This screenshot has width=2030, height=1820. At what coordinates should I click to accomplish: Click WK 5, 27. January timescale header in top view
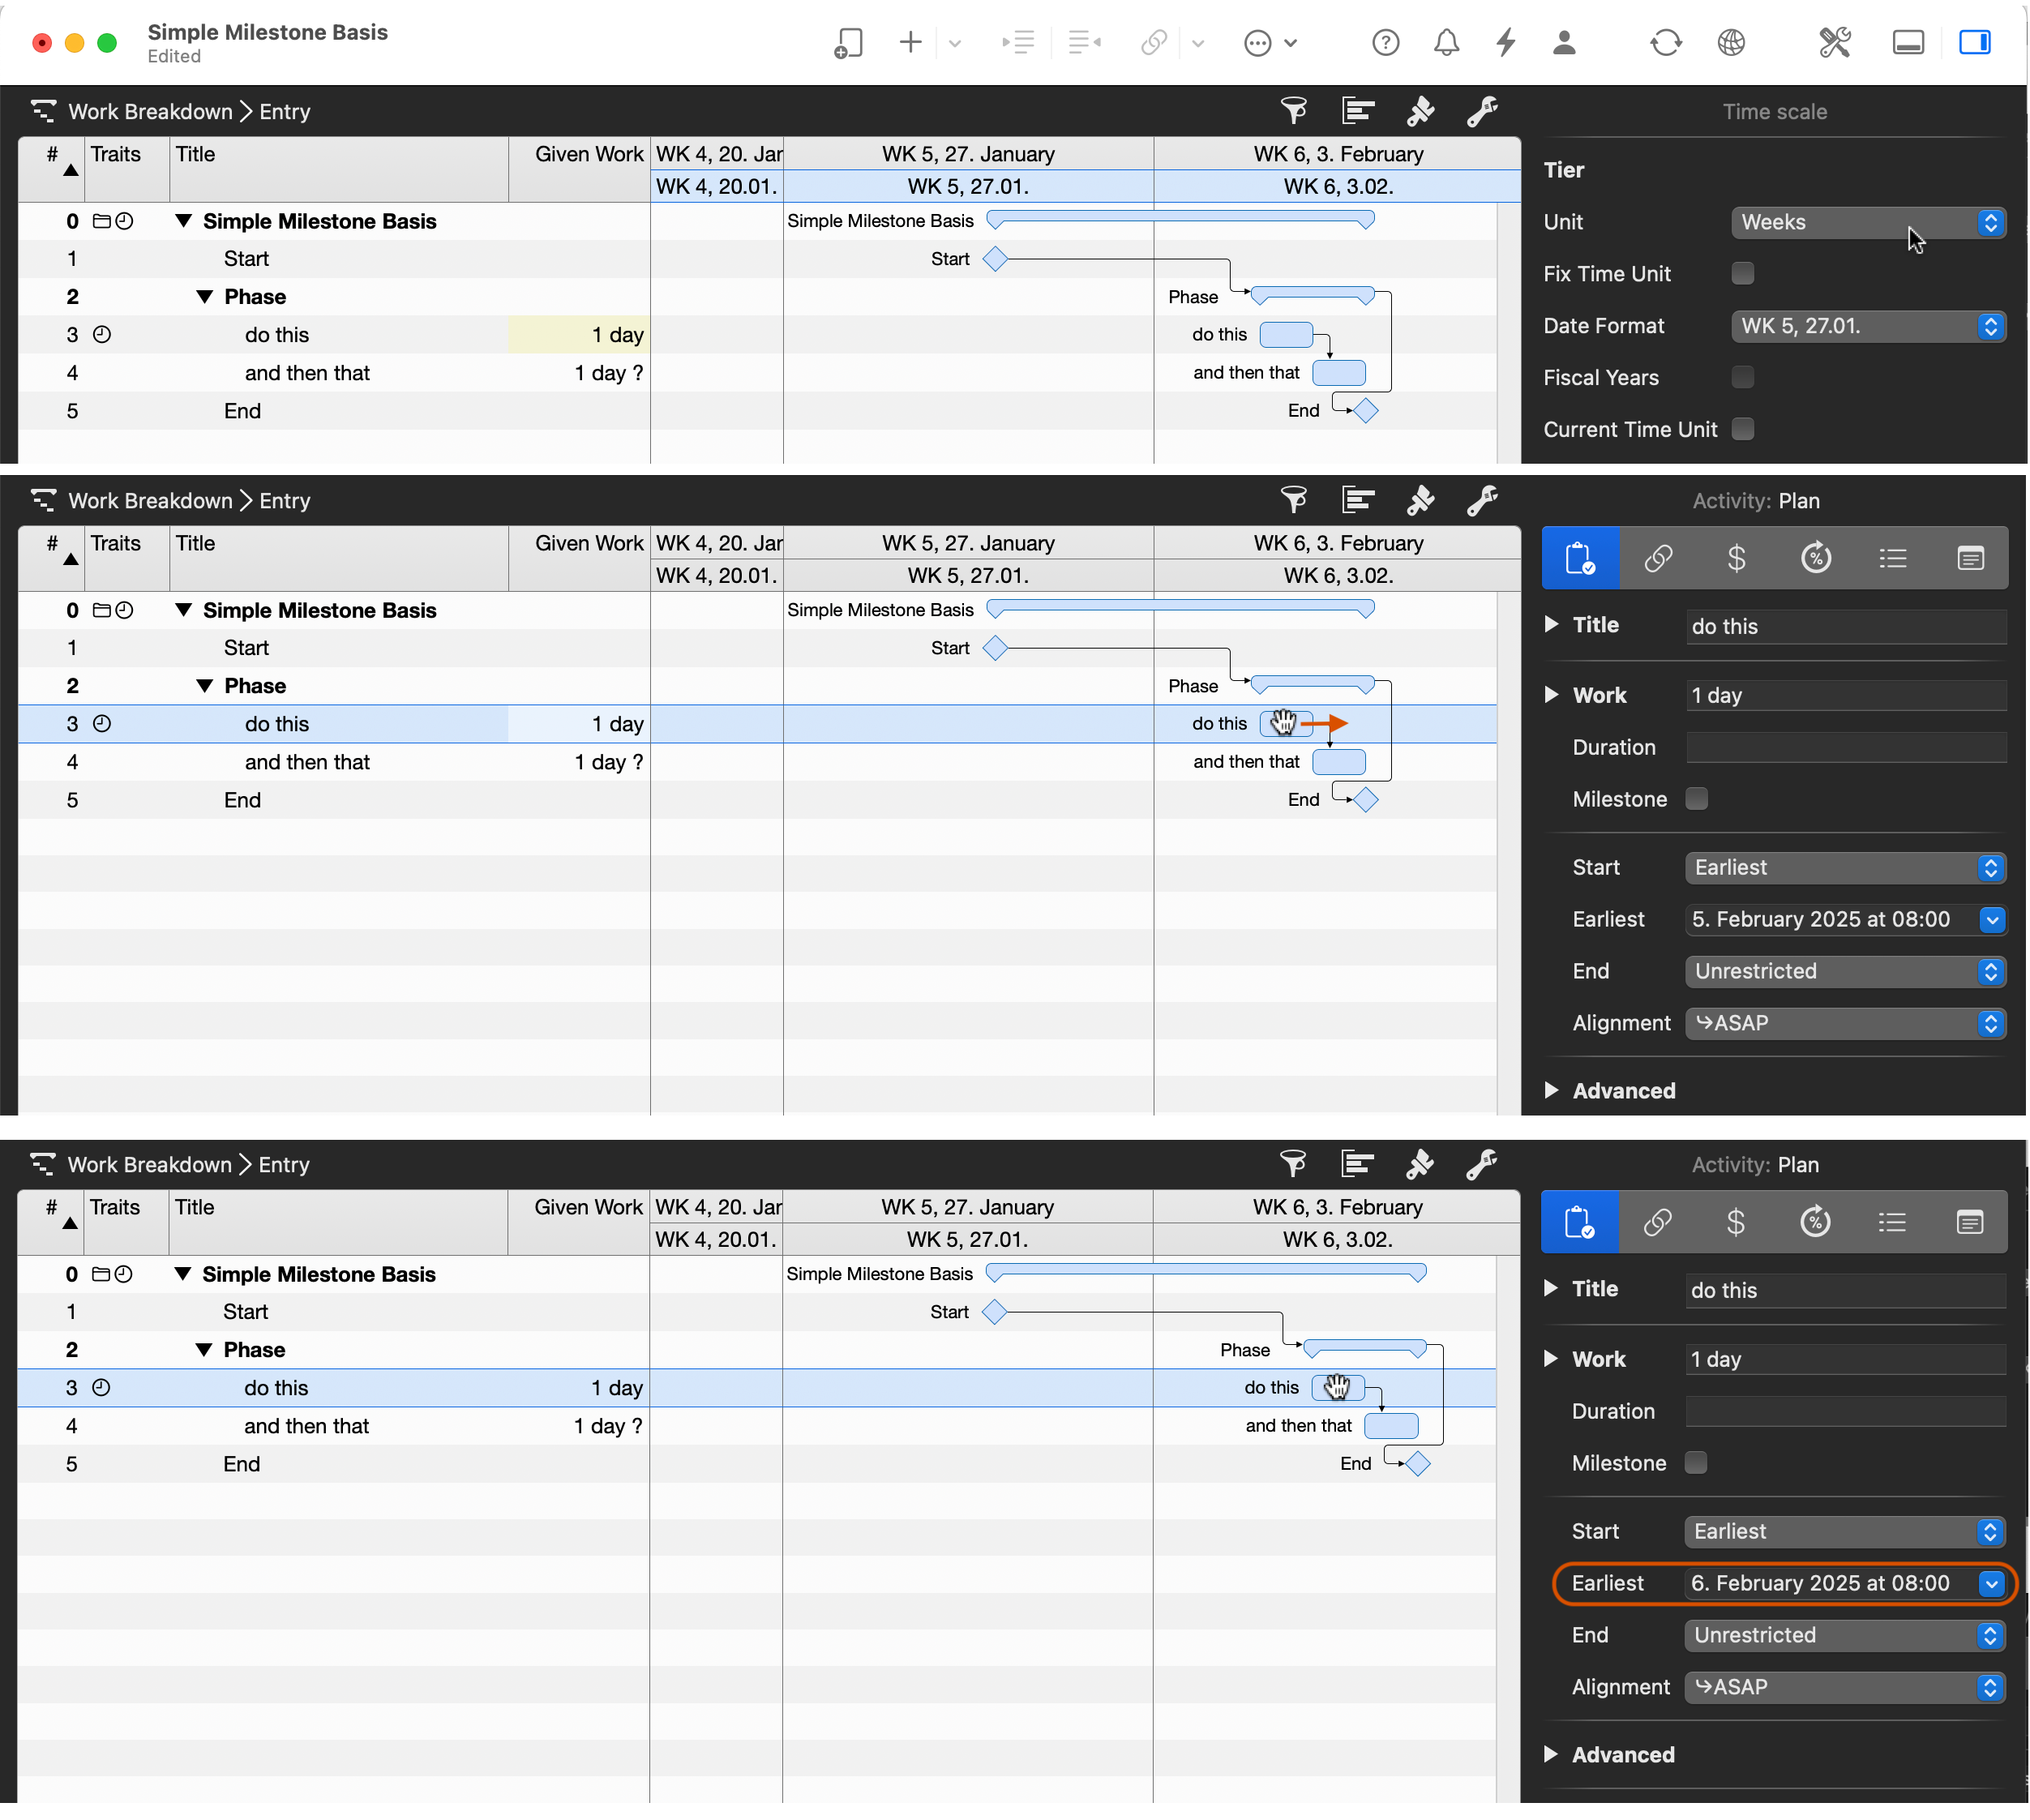point(968,154)
